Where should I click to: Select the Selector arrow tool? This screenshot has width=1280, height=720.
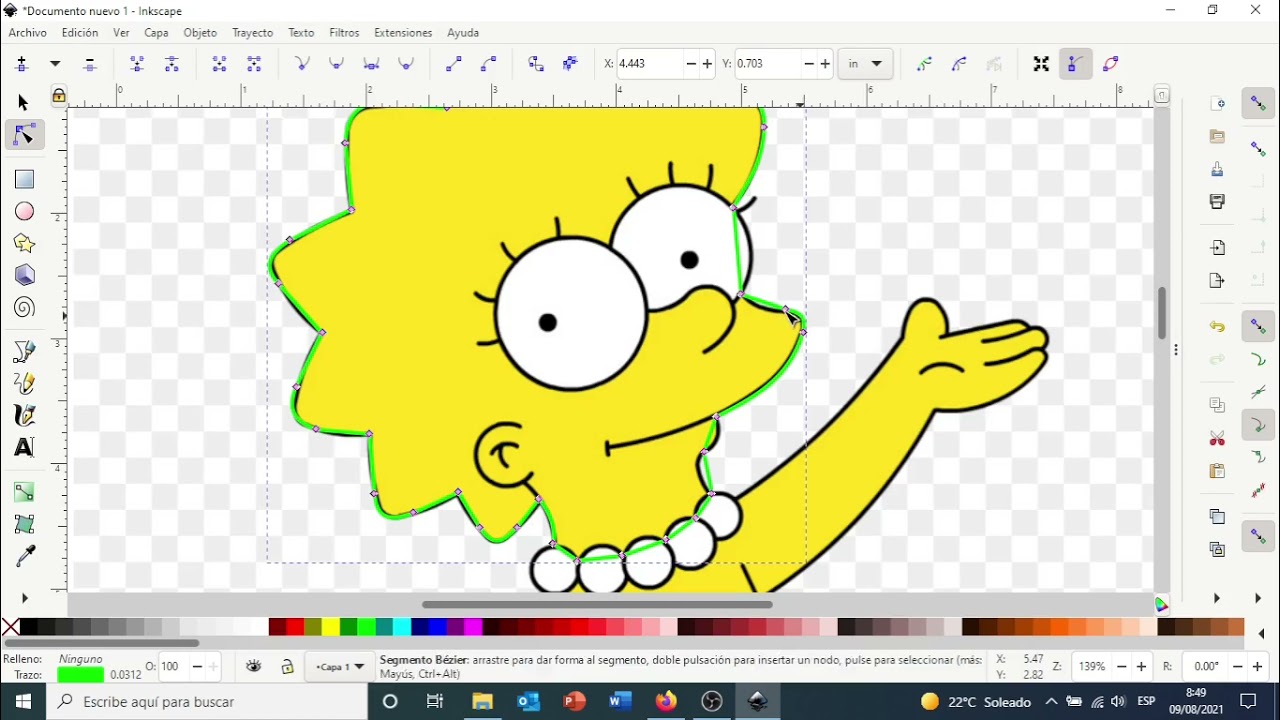pos(24,102)
